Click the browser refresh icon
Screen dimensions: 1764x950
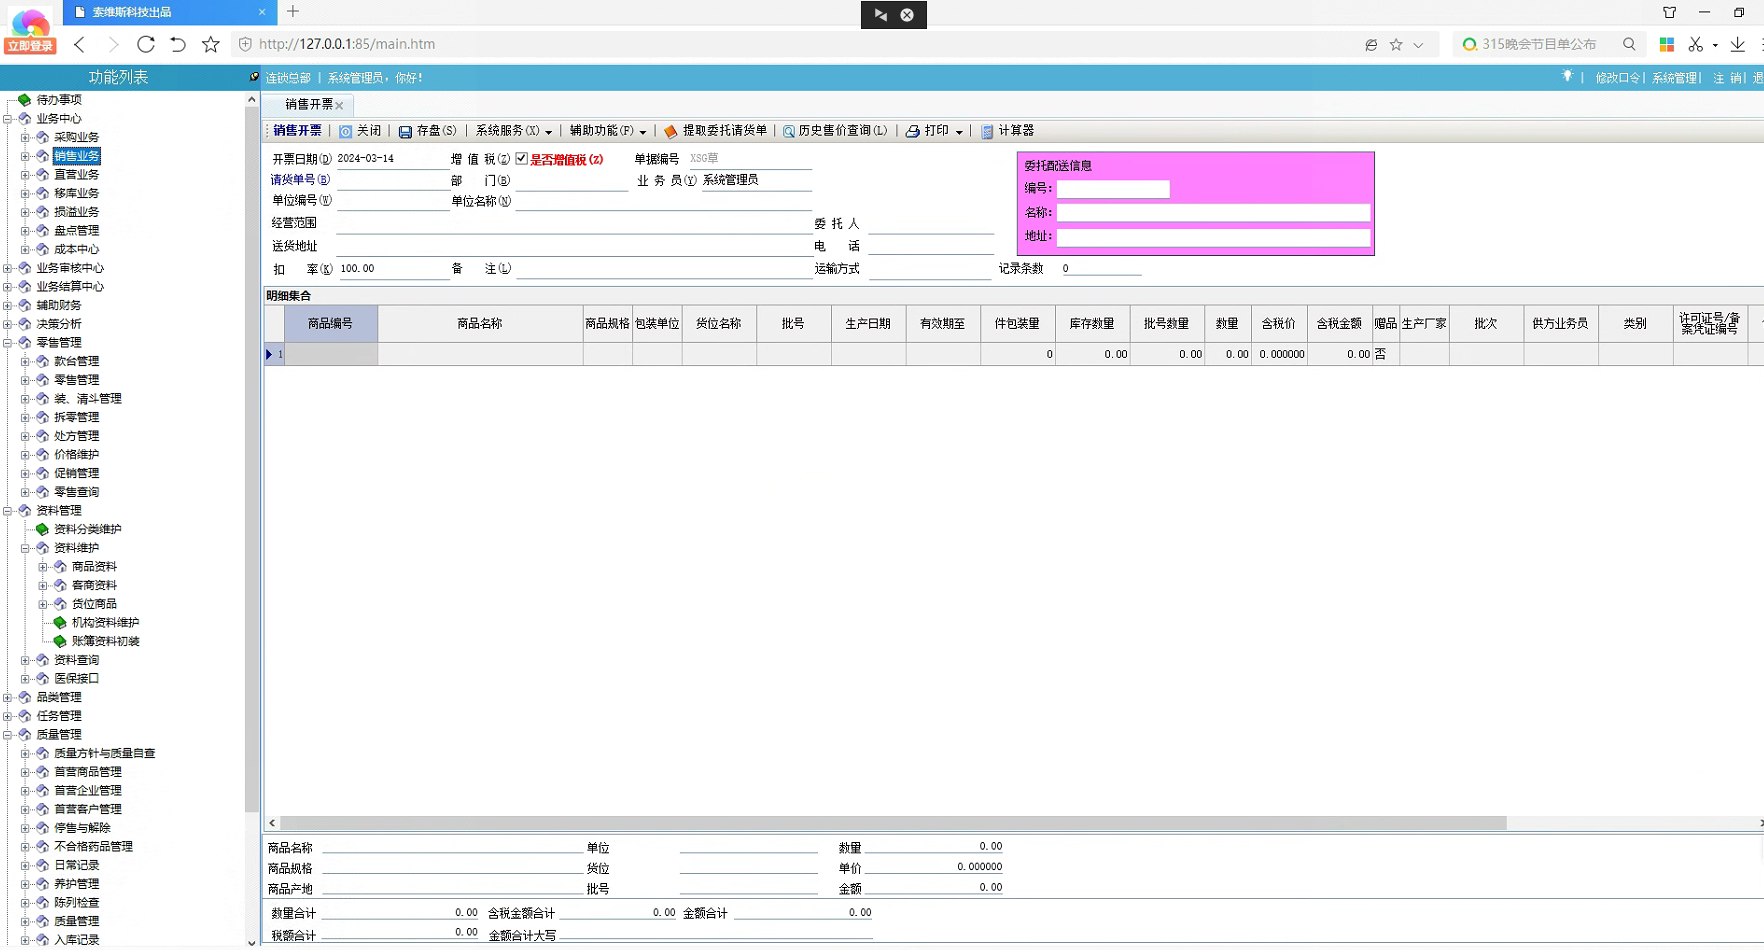coord(146,44)
